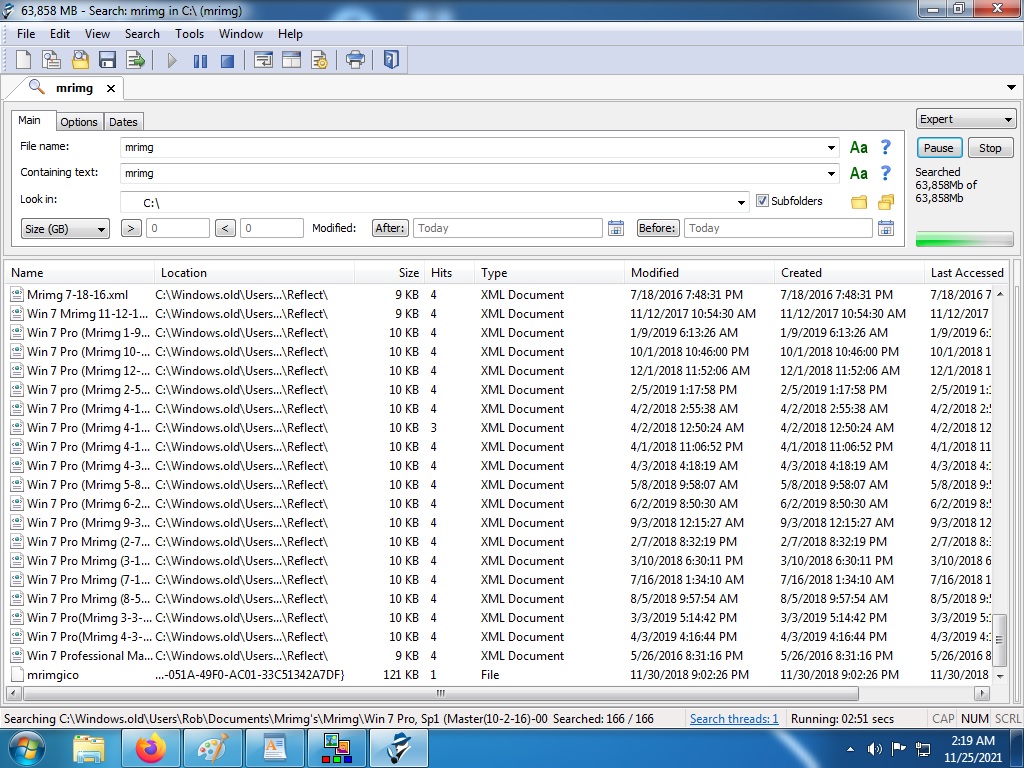Open the configuration icon with gear on document
Viewport: 1024px width, 768px height.
tap(319, 60)
